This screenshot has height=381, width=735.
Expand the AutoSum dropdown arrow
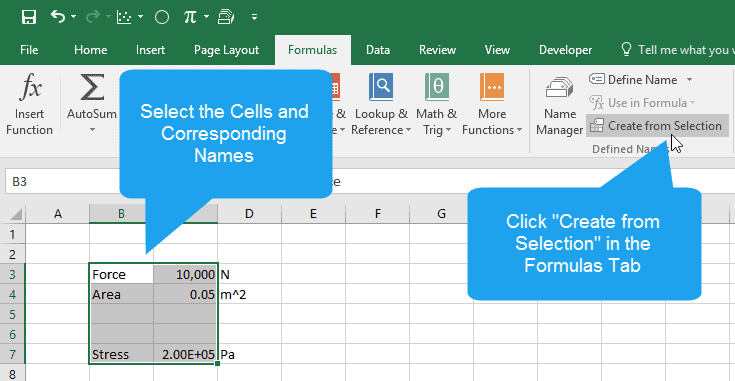[x=92, y=129]
